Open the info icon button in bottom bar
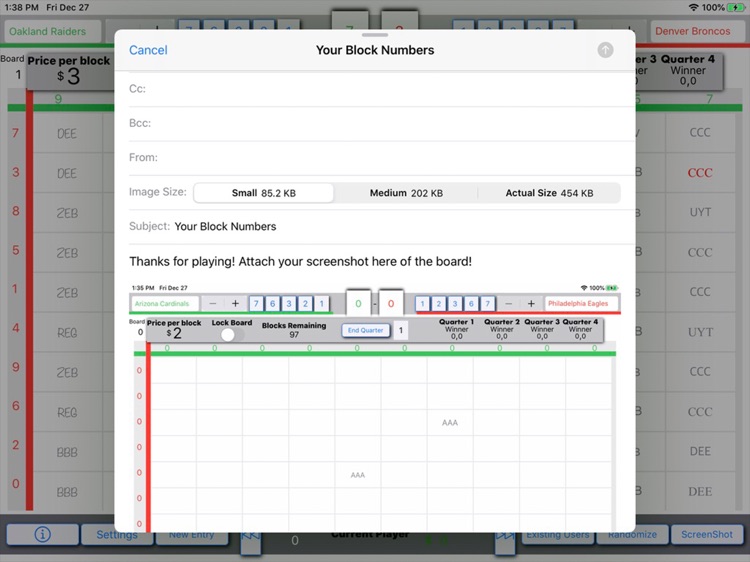Viewport: 750px width, 562px height. 43,534
